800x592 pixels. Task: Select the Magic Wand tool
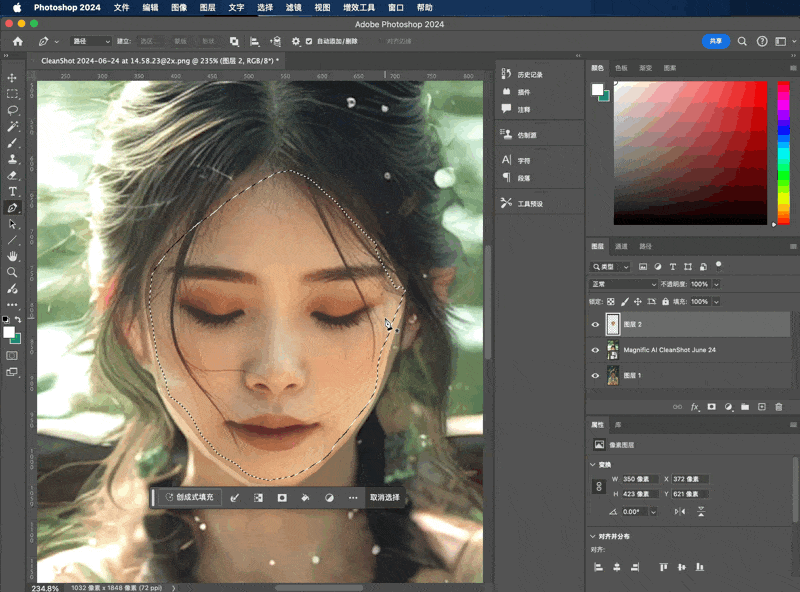coord(12,127)
